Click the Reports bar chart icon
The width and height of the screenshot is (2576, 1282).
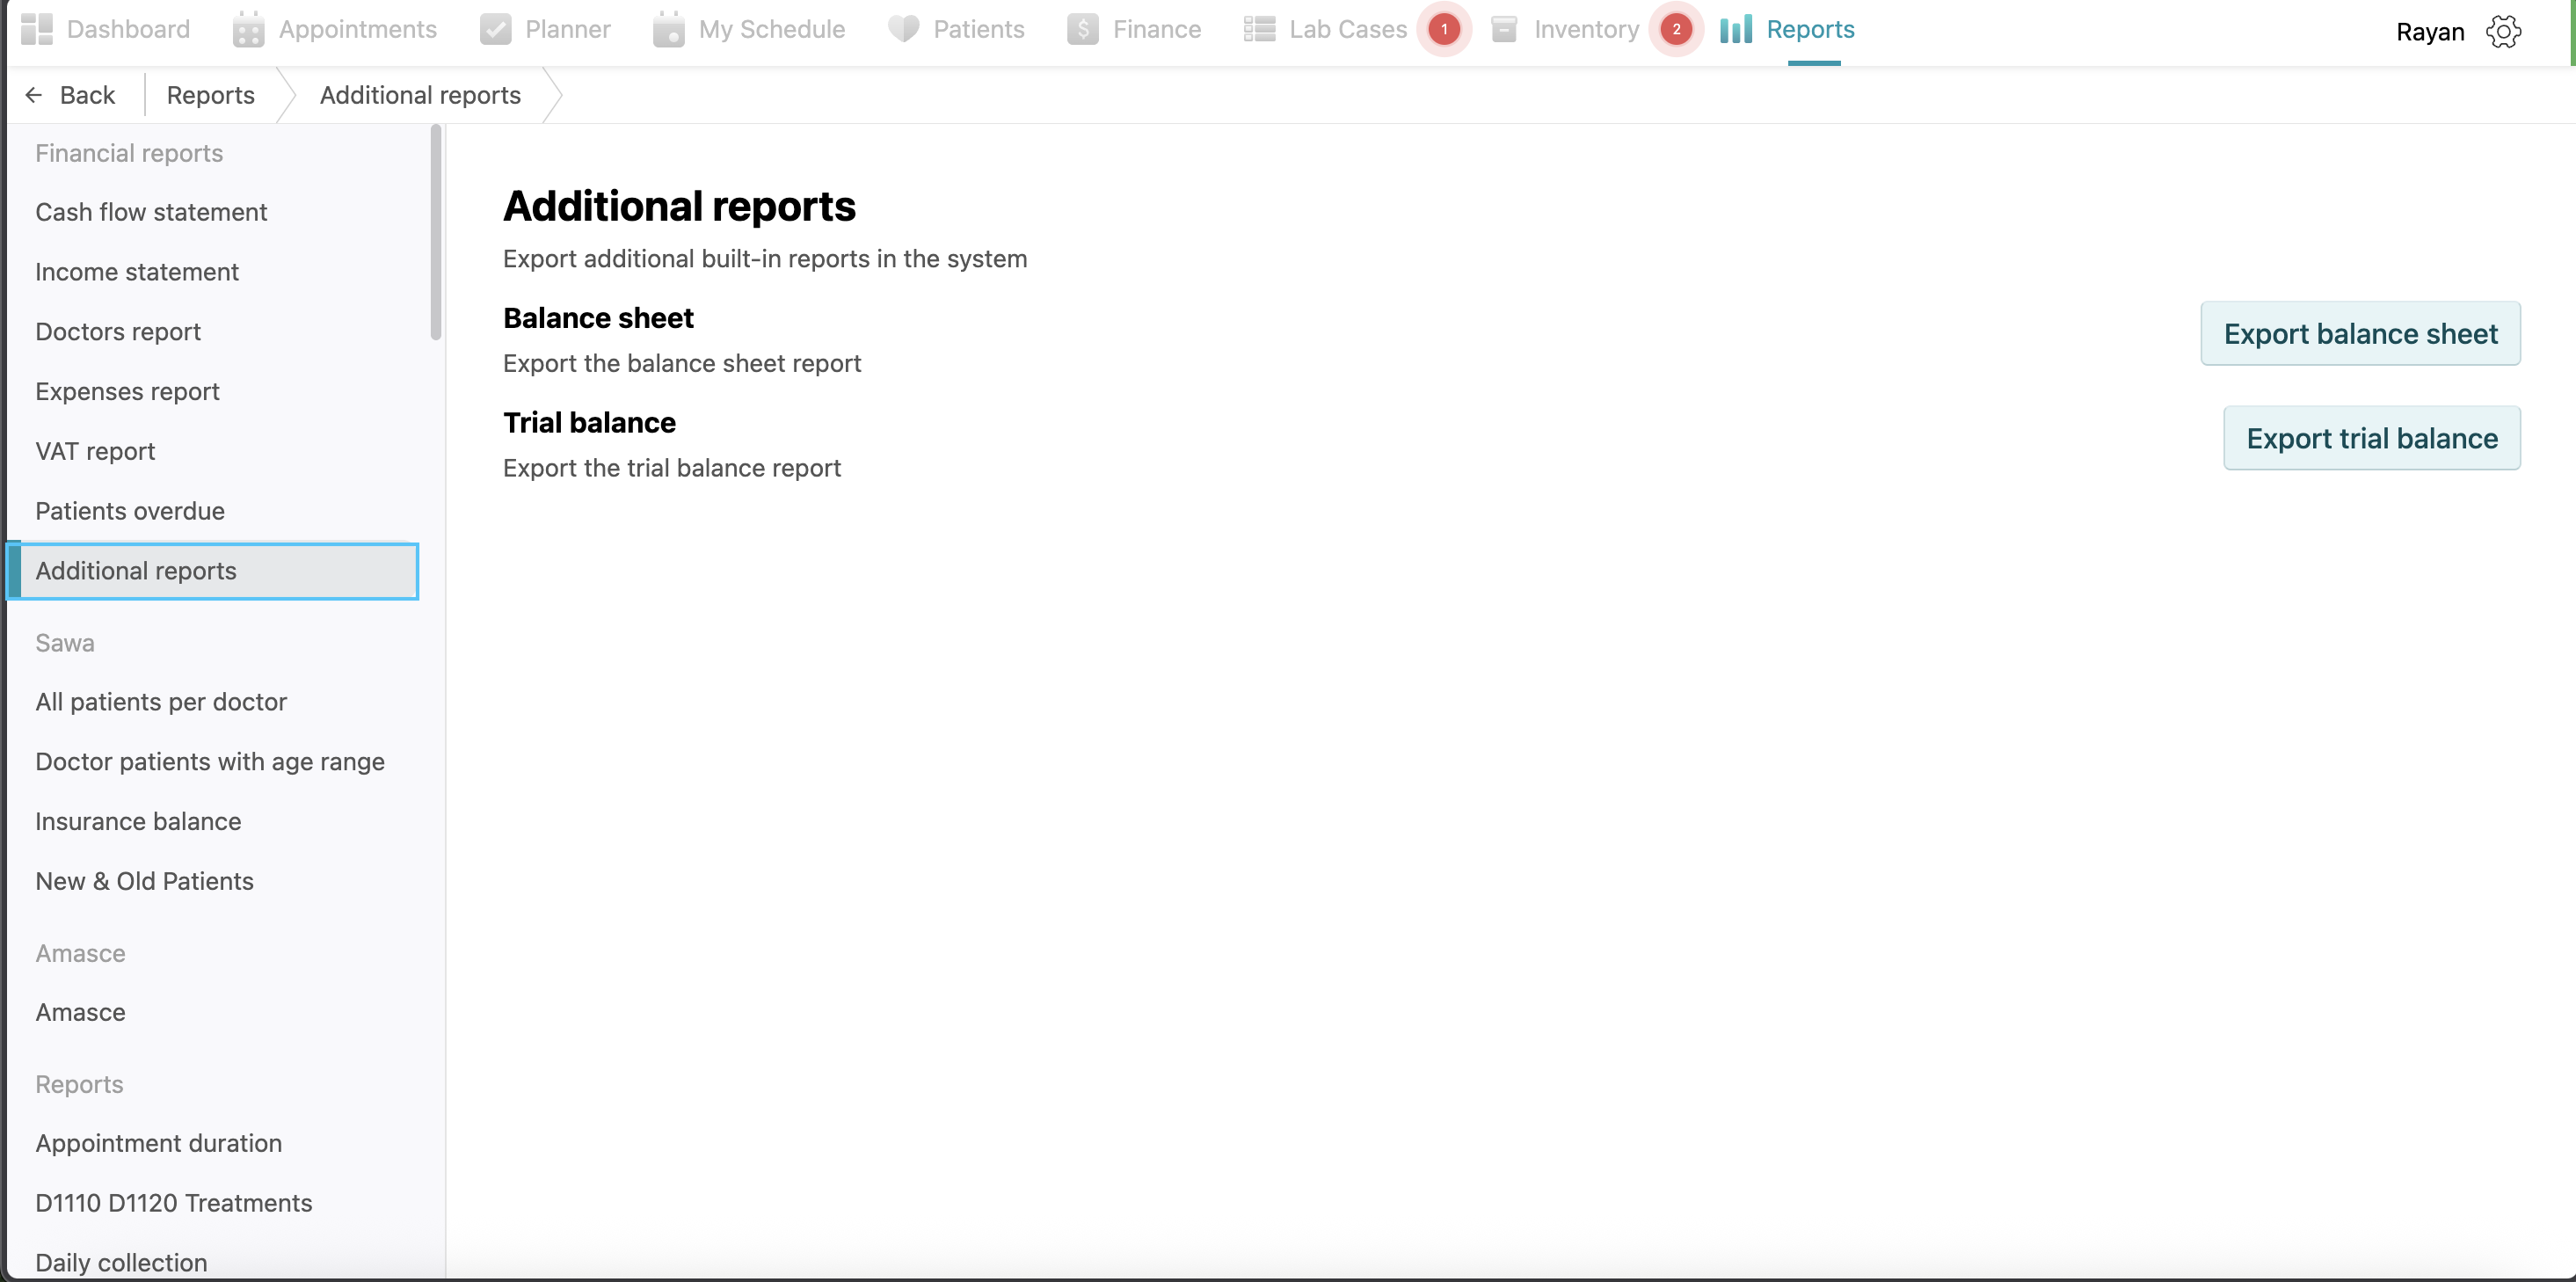[1736, 29]
